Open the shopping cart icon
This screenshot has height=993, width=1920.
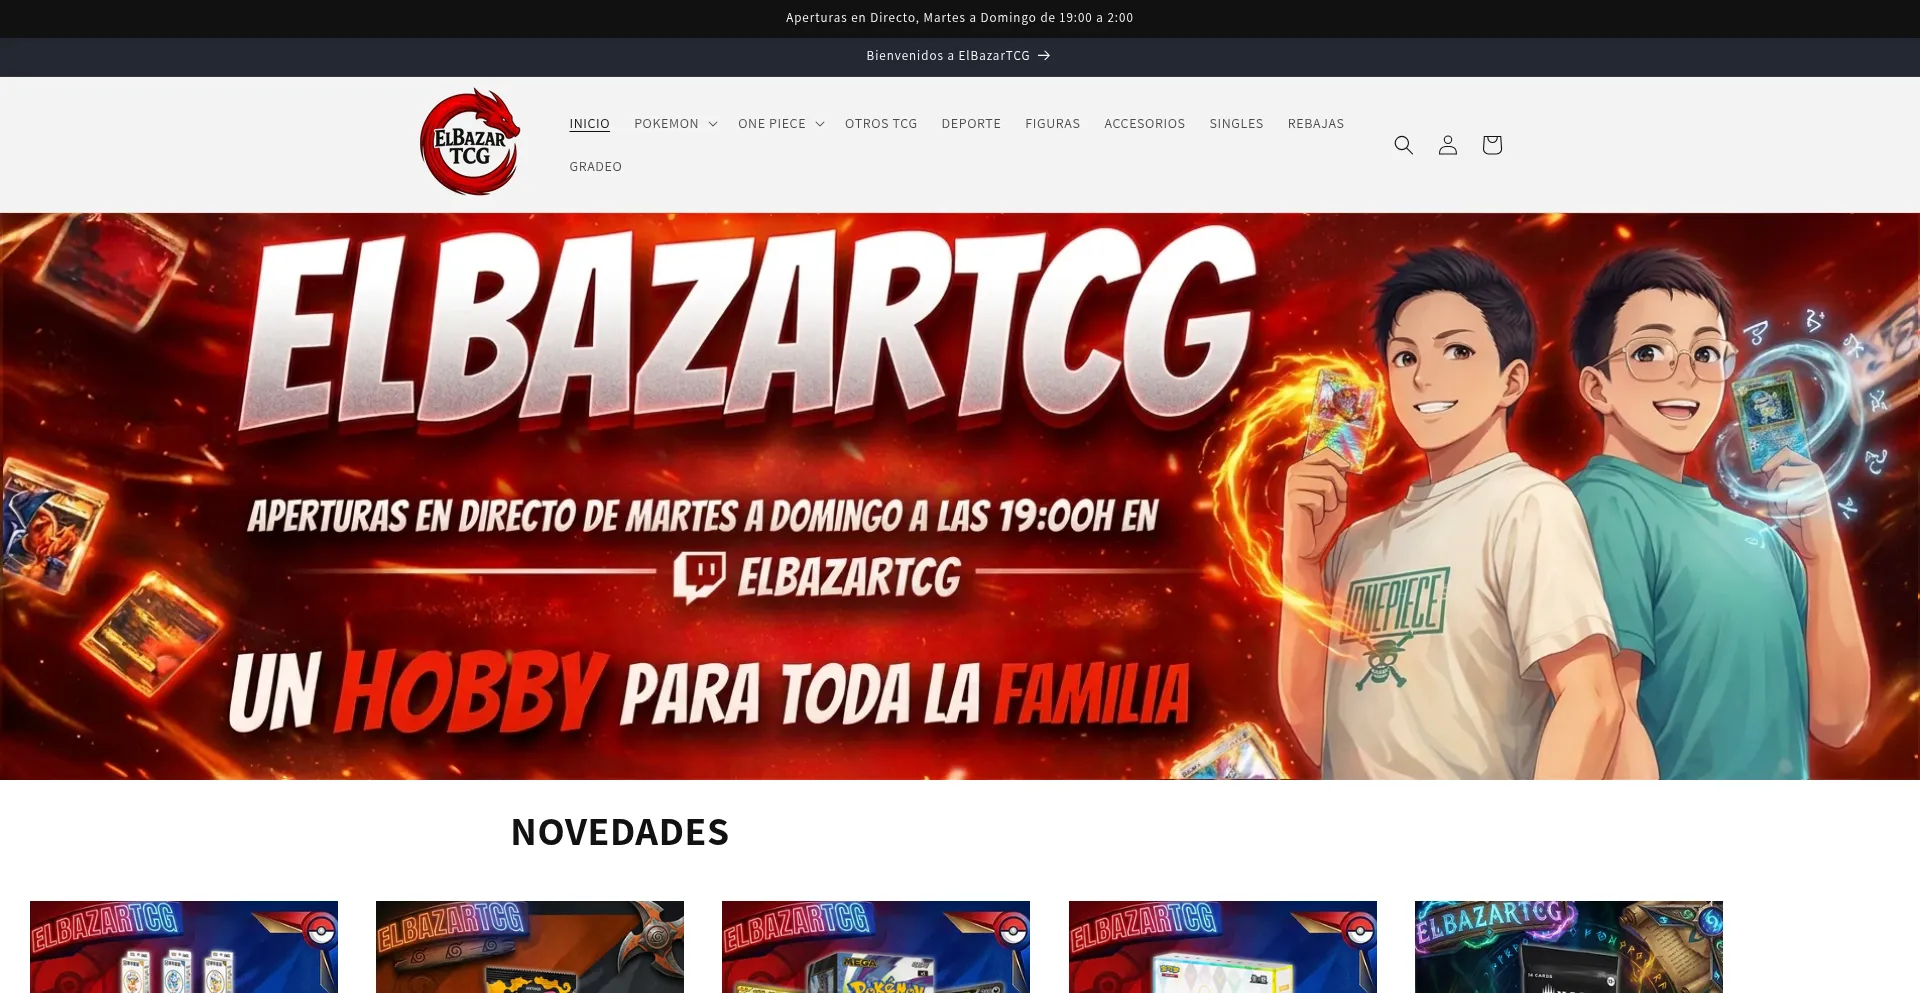tap(1491, 145)
